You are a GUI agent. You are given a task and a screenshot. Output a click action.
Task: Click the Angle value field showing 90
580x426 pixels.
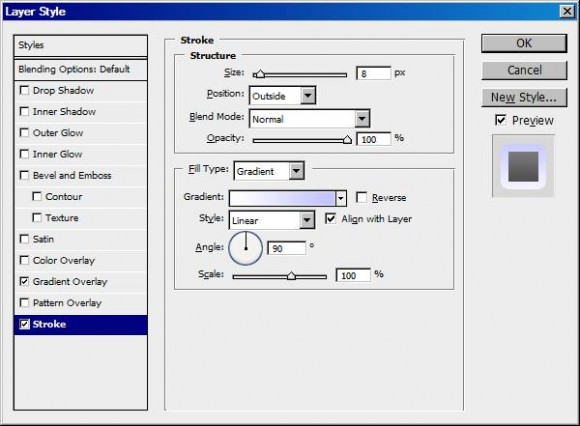pos(287,248)
